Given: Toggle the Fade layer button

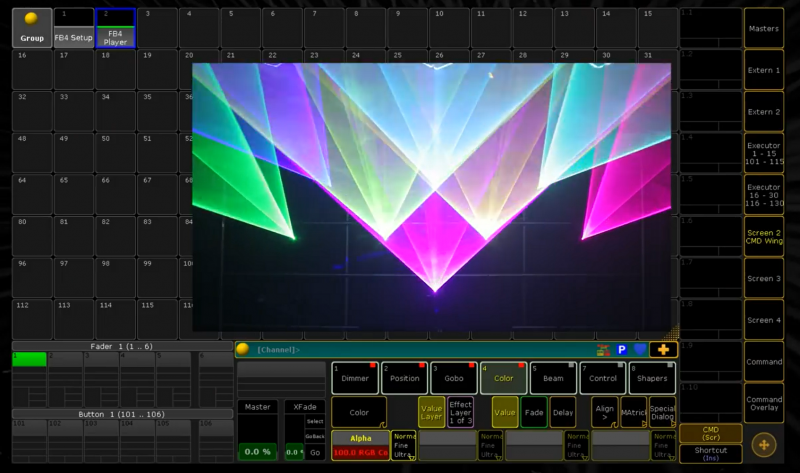Looking at the screenshot, I should (x=534, y=411).
